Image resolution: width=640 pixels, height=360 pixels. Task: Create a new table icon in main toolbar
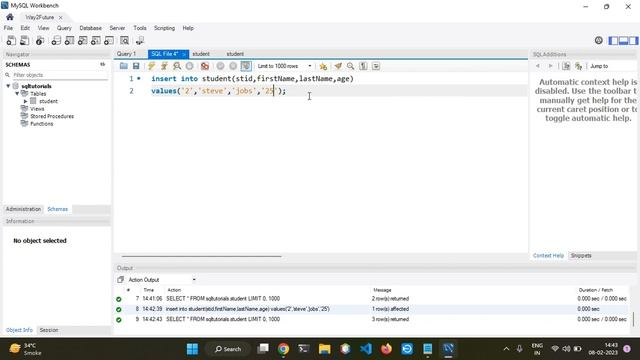click(69, 40)
